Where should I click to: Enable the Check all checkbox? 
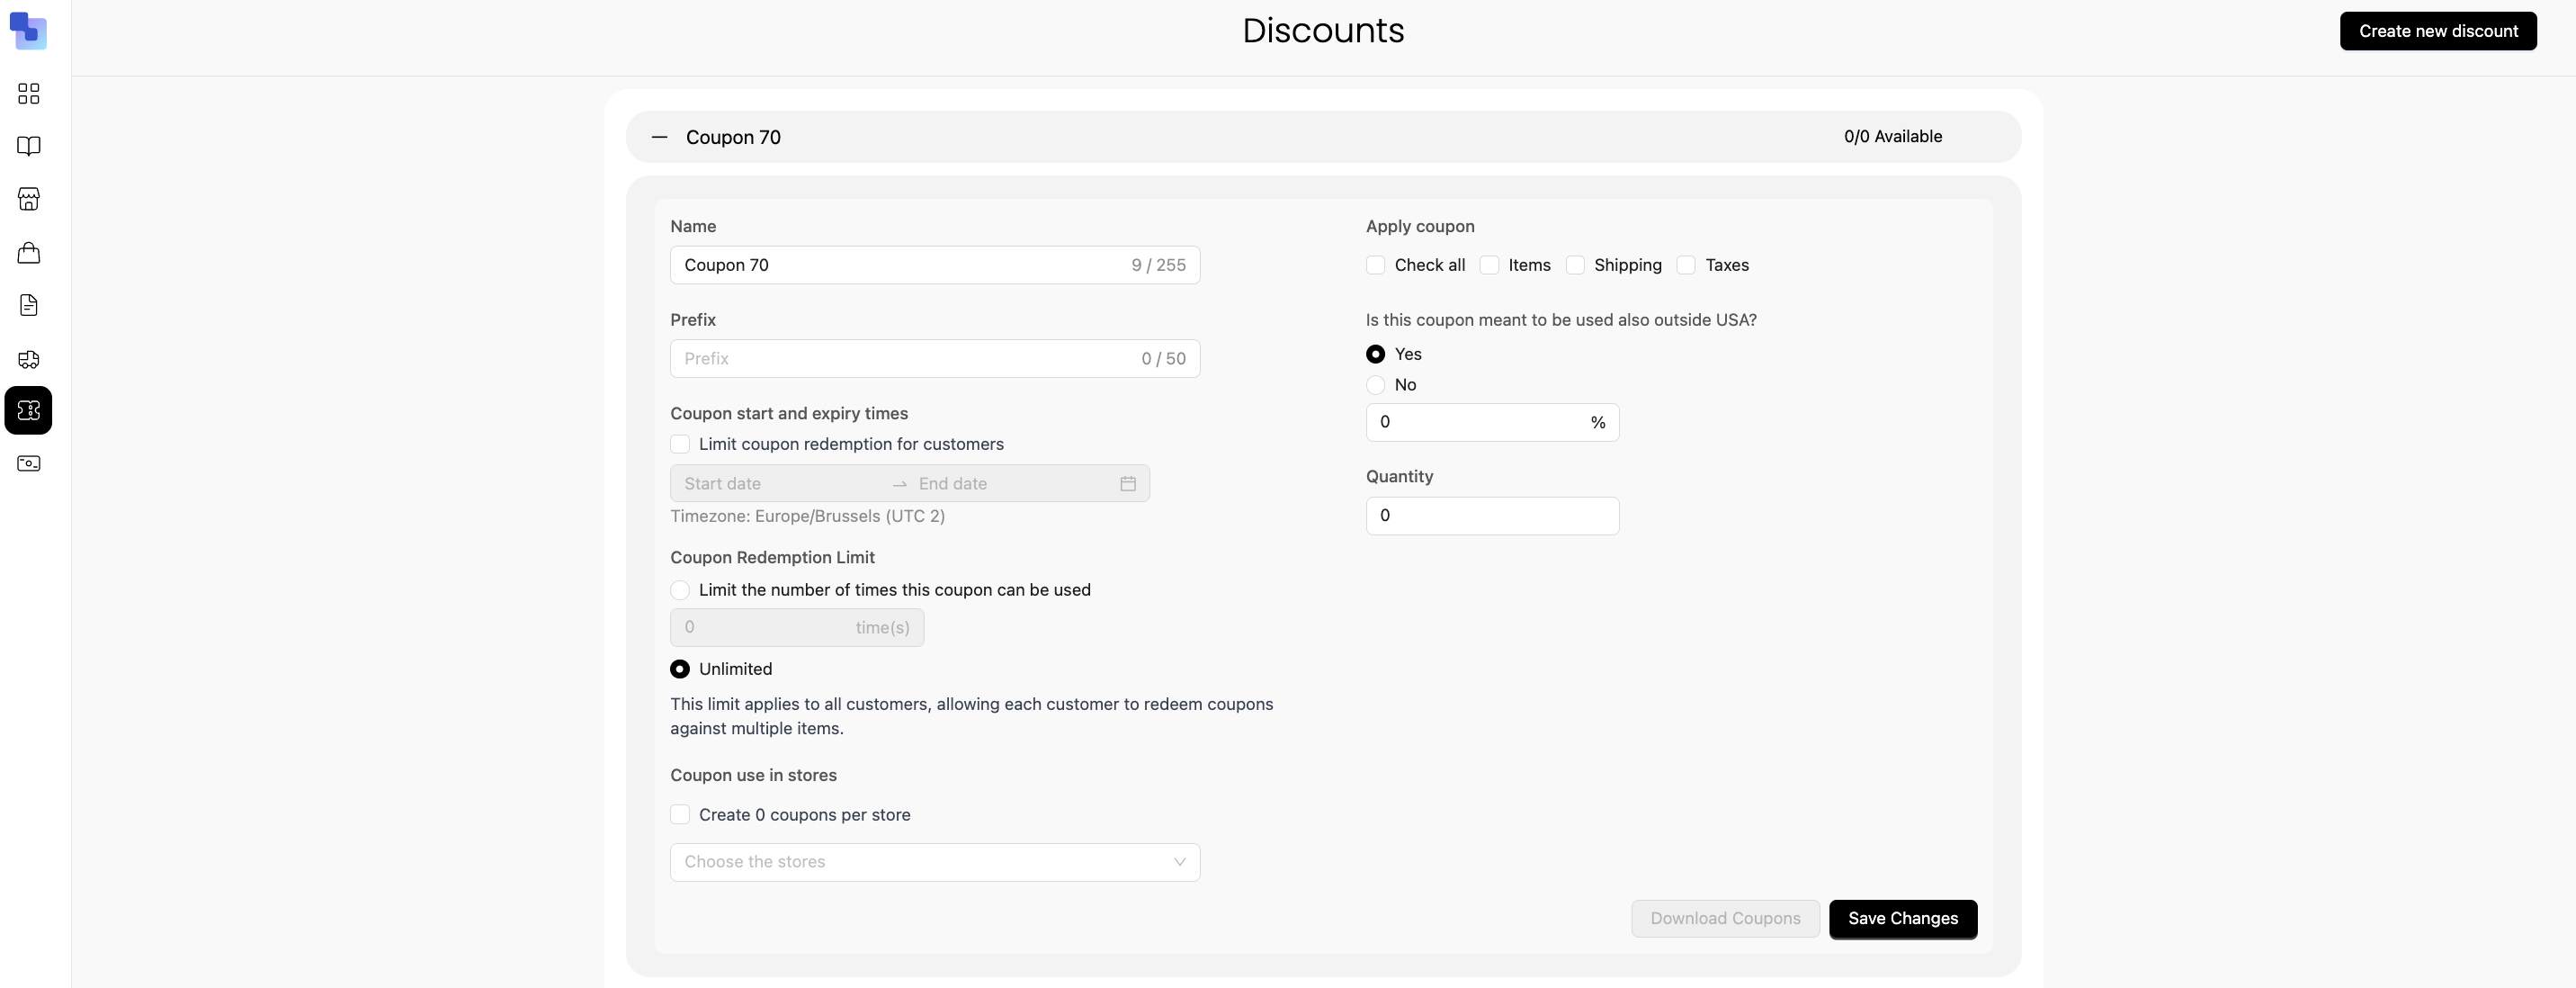point(1376,265)
